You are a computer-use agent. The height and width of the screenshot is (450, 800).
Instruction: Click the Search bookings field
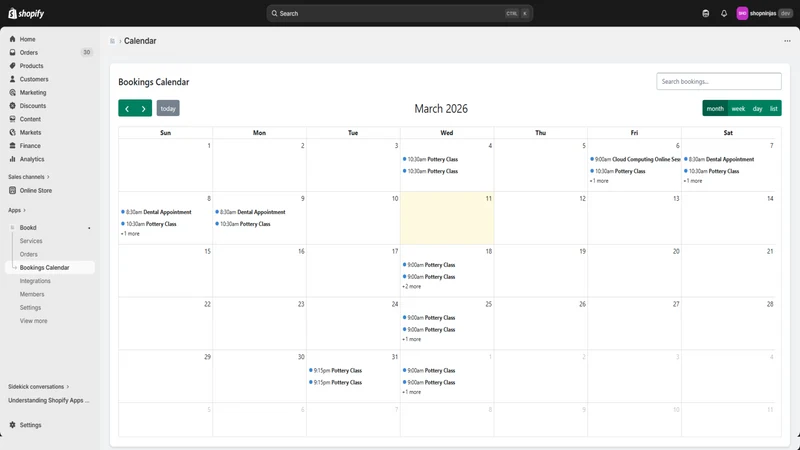(x=718, y=82)
